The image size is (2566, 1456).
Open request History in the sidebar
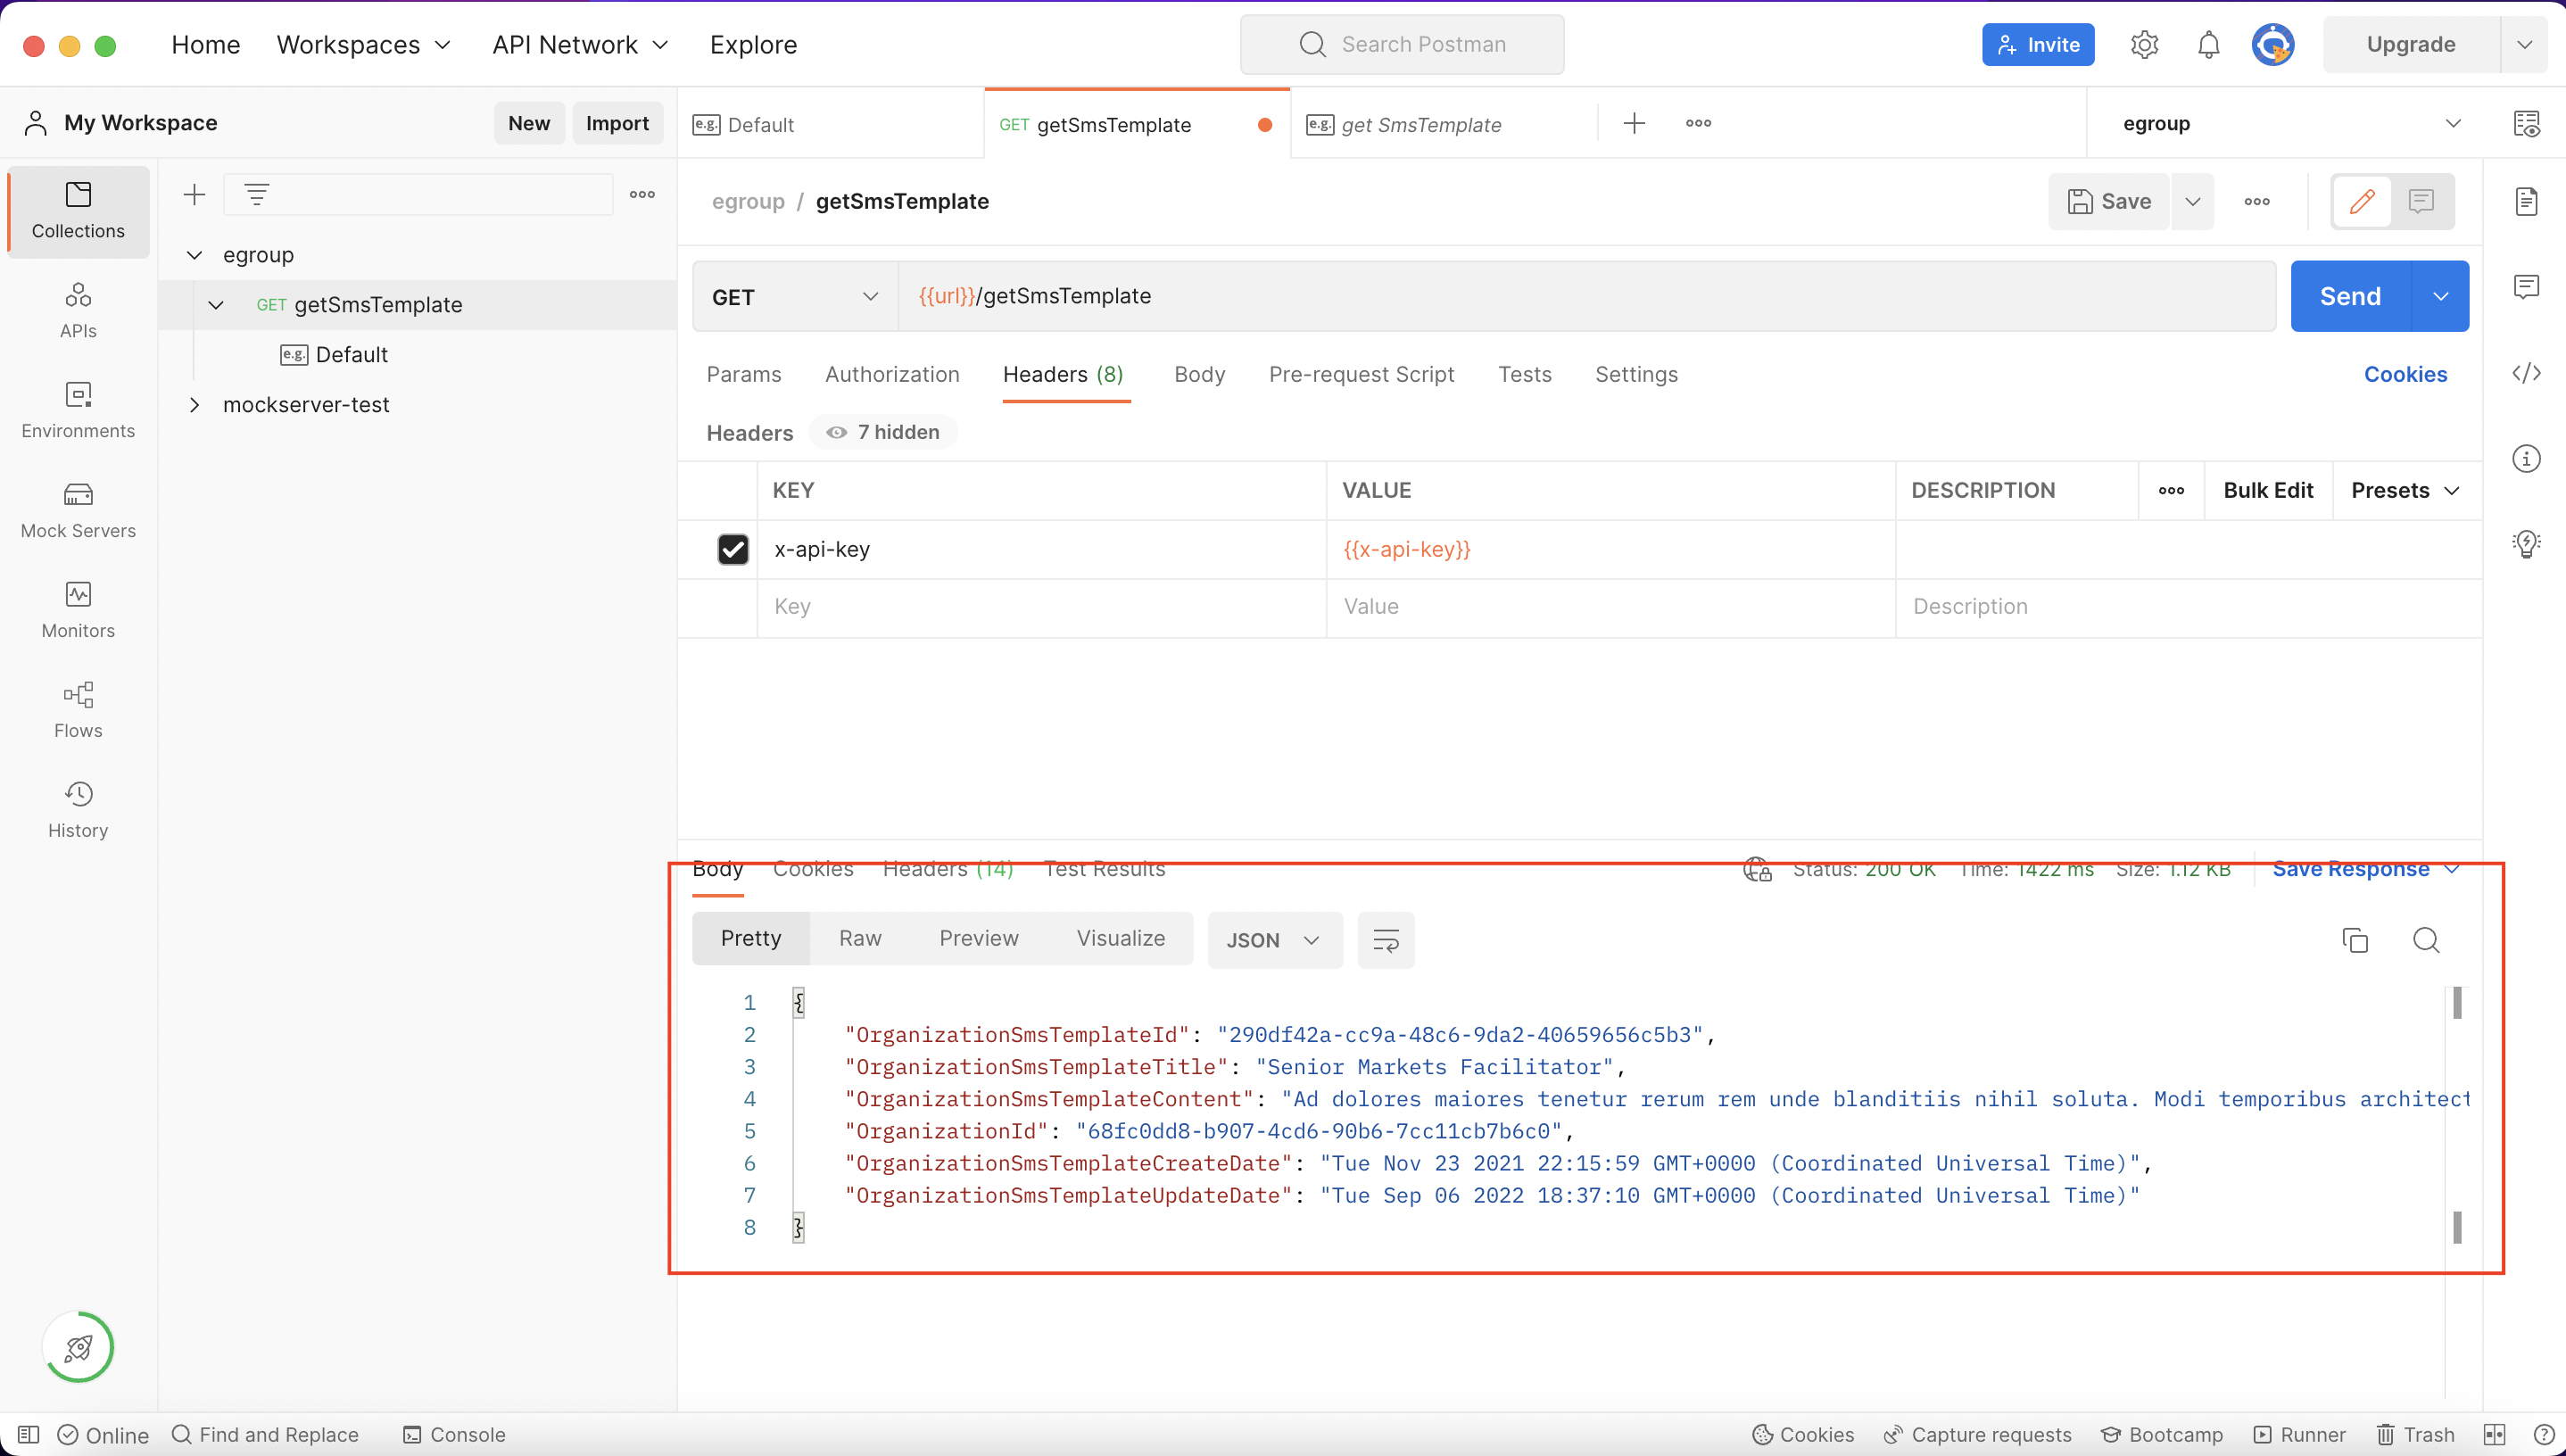pos(78,808)
